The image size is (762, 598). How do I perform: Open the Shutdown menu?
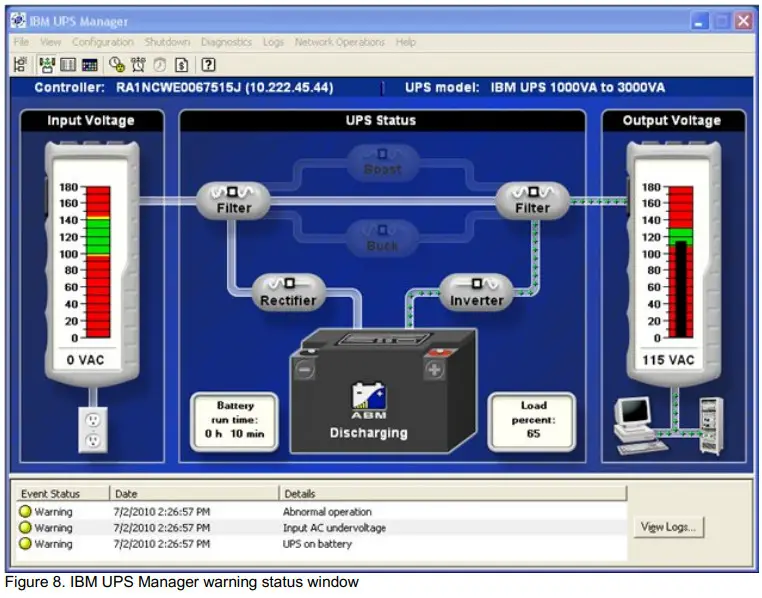click(x=167, y=42)
